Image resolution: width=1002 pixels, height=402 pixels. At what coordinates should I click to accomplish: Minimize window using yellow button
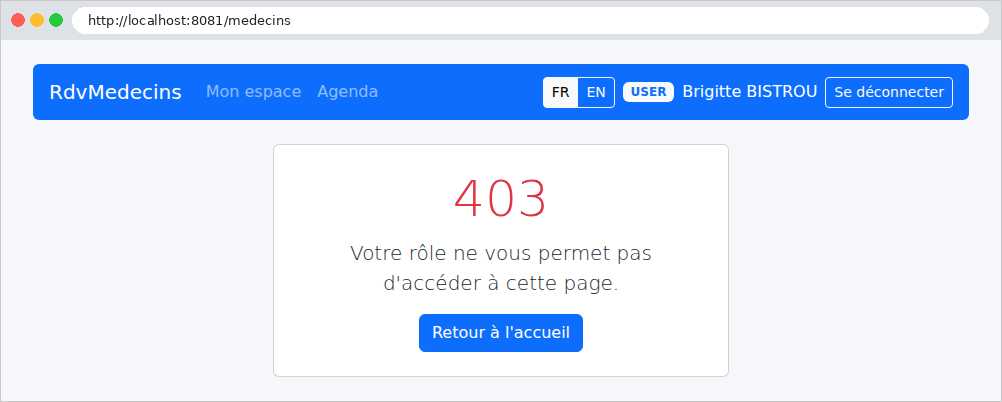click(x=37, y=20)
